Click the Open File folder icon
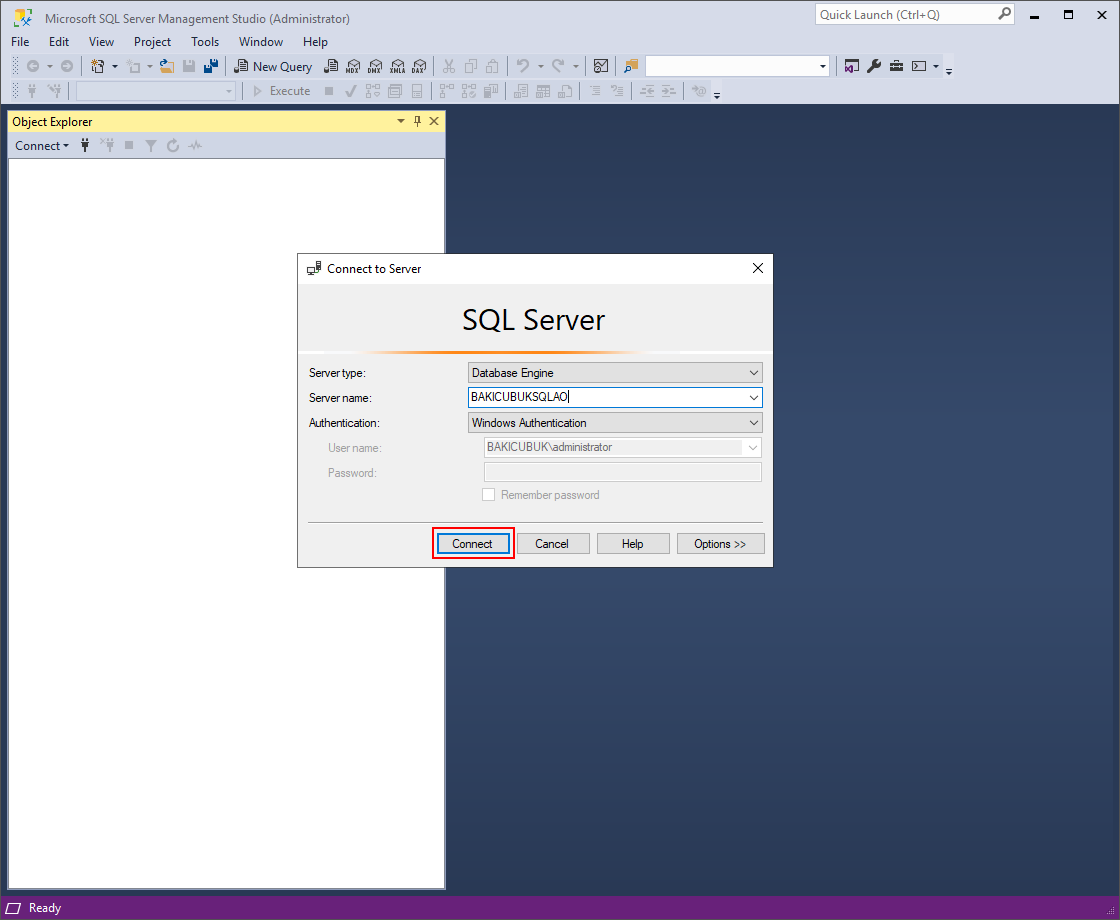This screenshot has height=920, width=1120. coord(167,66)
